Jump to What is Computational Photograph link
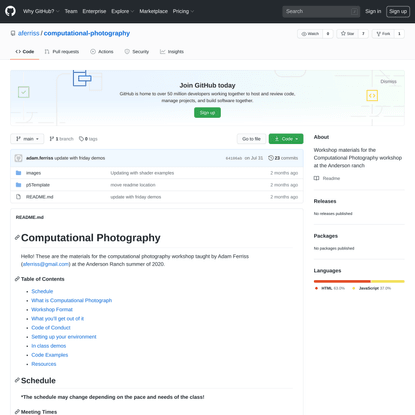 [71, 300]
